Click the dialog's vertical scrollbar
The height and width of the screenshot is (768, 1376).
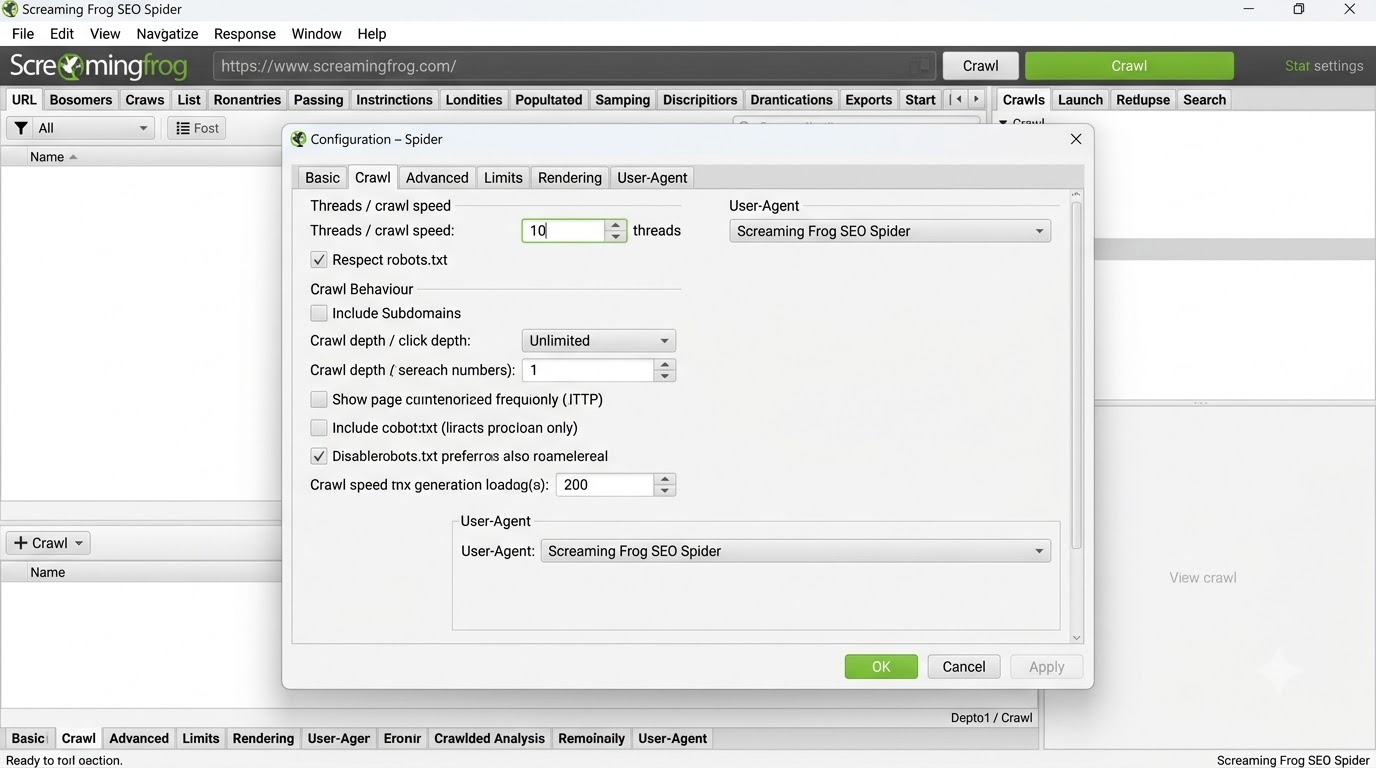[x=1076, y=376]
